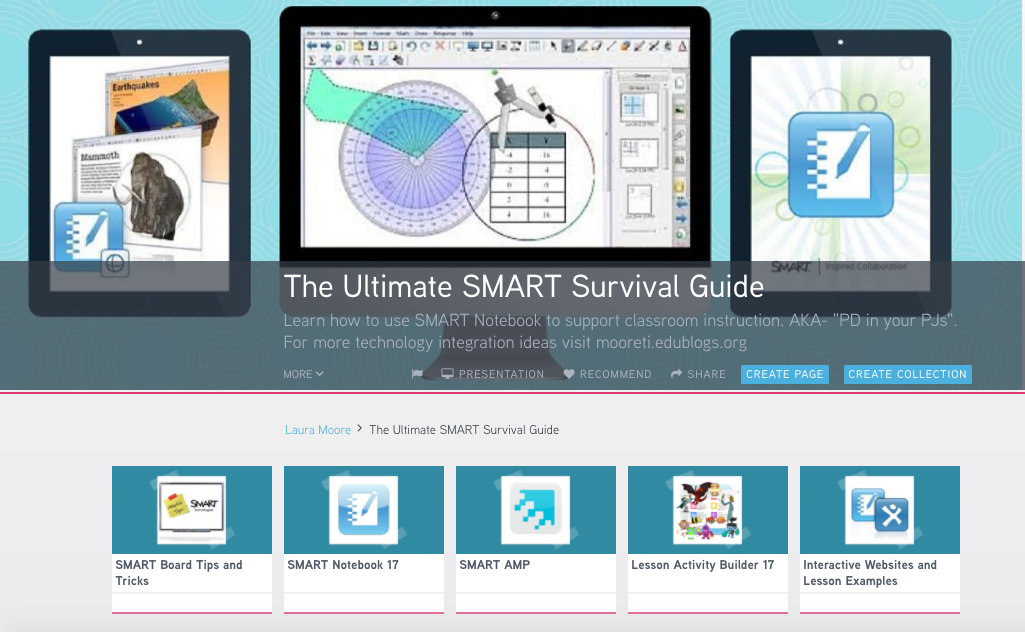Viewport: 1025px width, 632px height.
Task: Click the 'SMART Notebook 17' title
Action: pos(343,565)
